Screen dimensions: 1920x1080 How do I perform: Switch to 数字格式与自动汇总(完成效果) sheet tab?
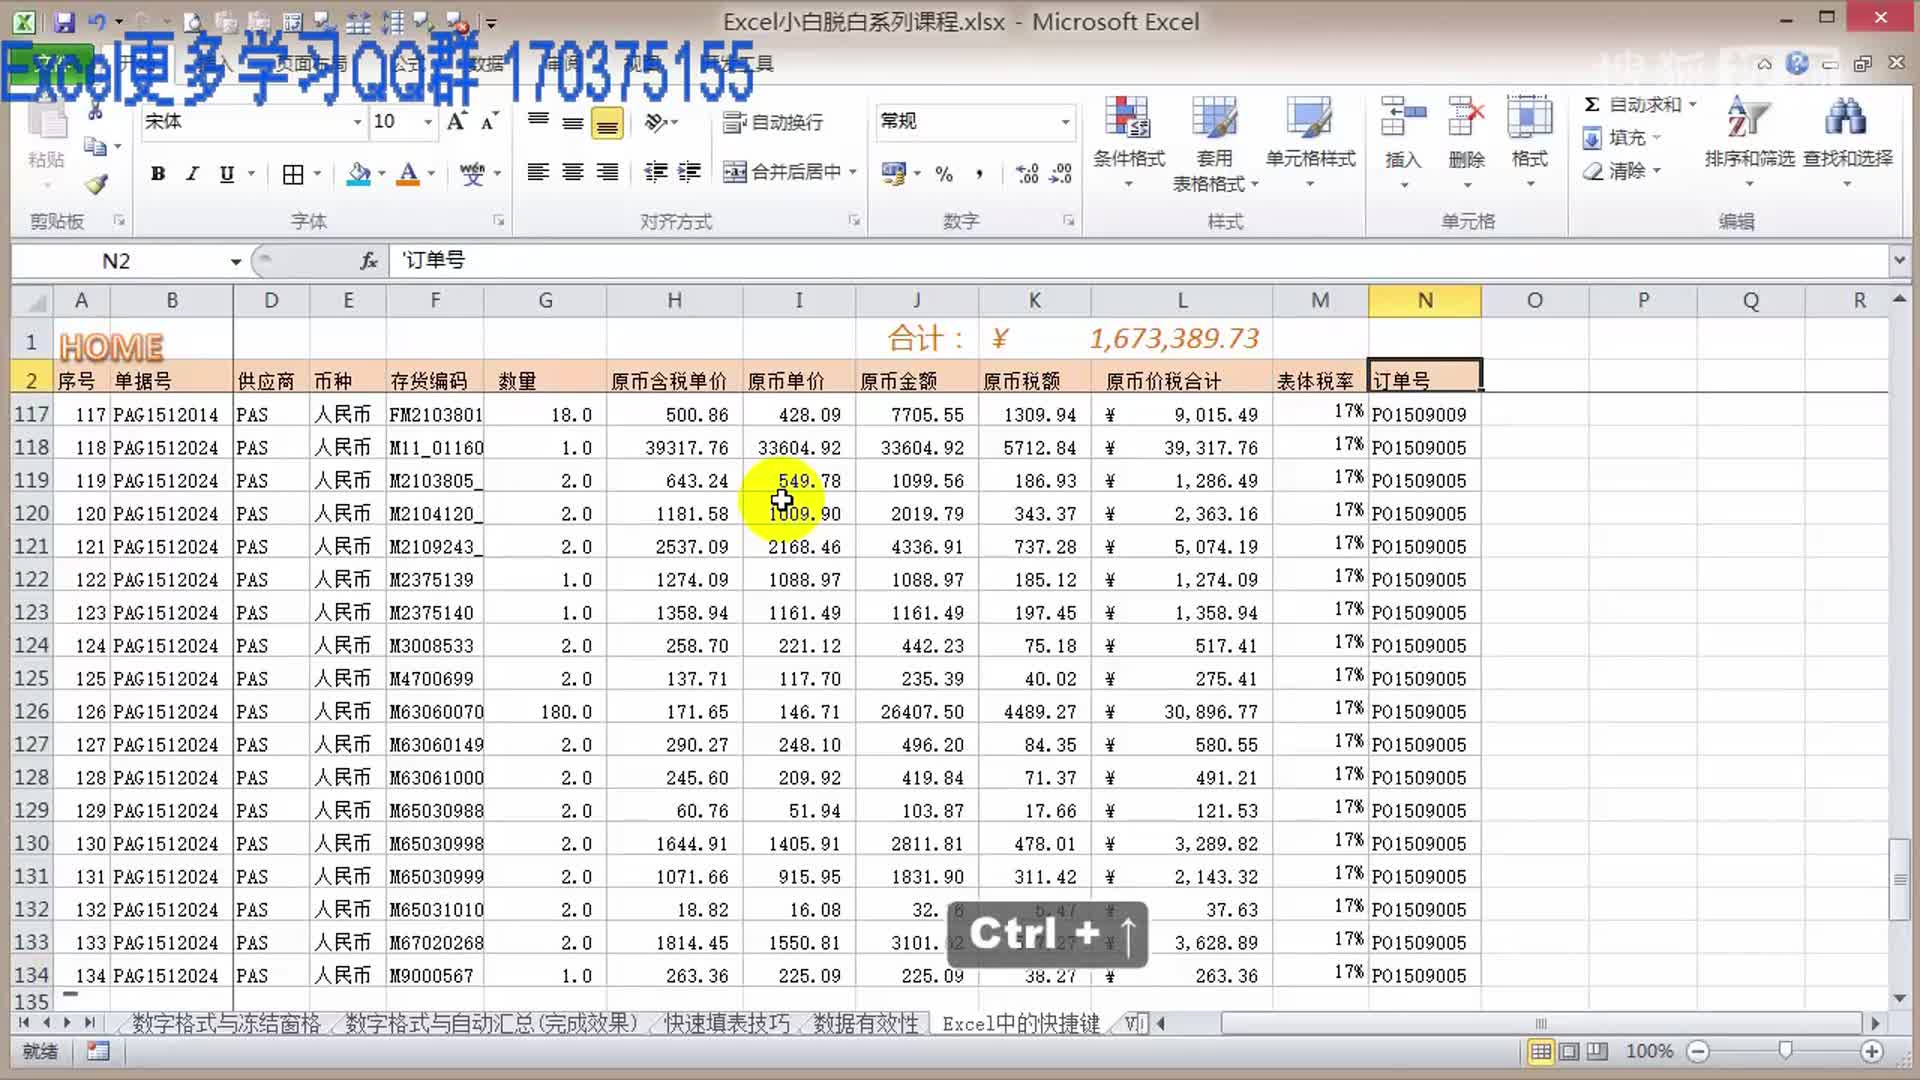pos(491,1023)
